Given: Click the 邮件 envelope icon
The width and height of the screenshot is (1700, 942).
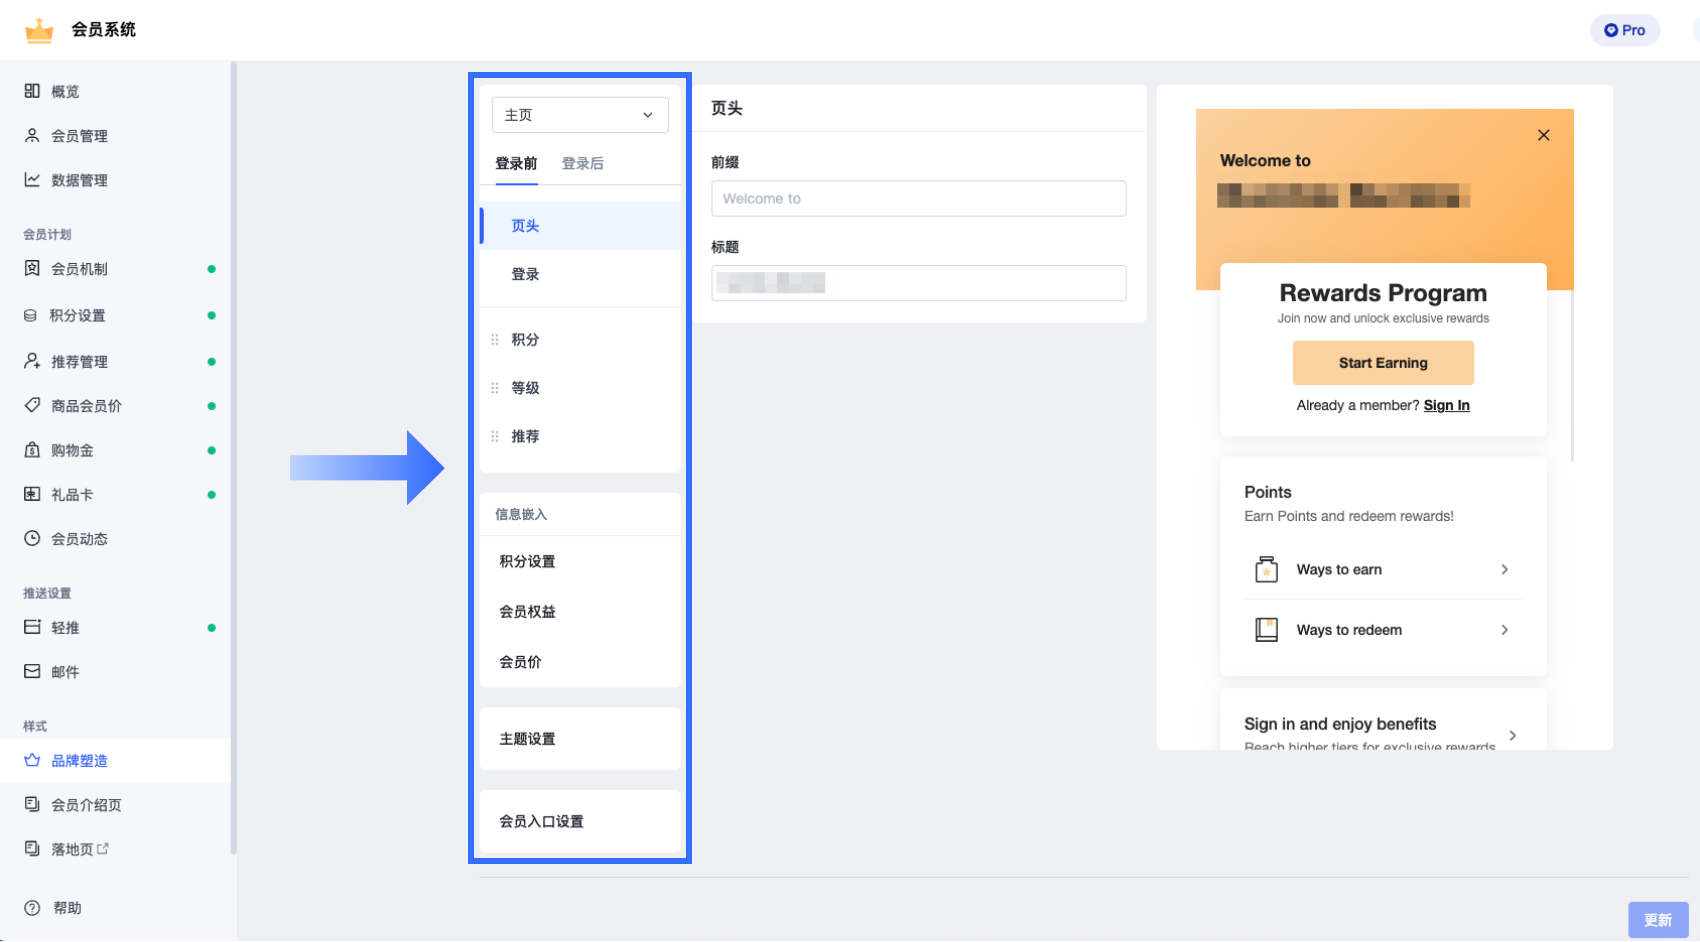Looking at the screenshot, I should pos(32,671).
